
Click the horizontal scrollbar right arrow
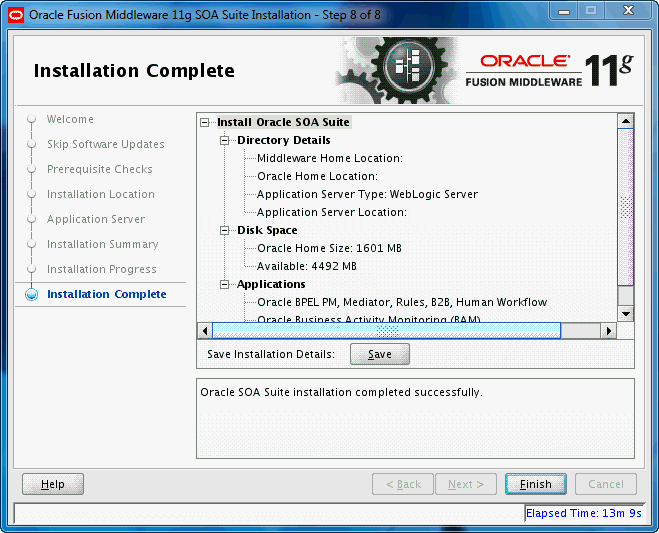pos(609,331)
